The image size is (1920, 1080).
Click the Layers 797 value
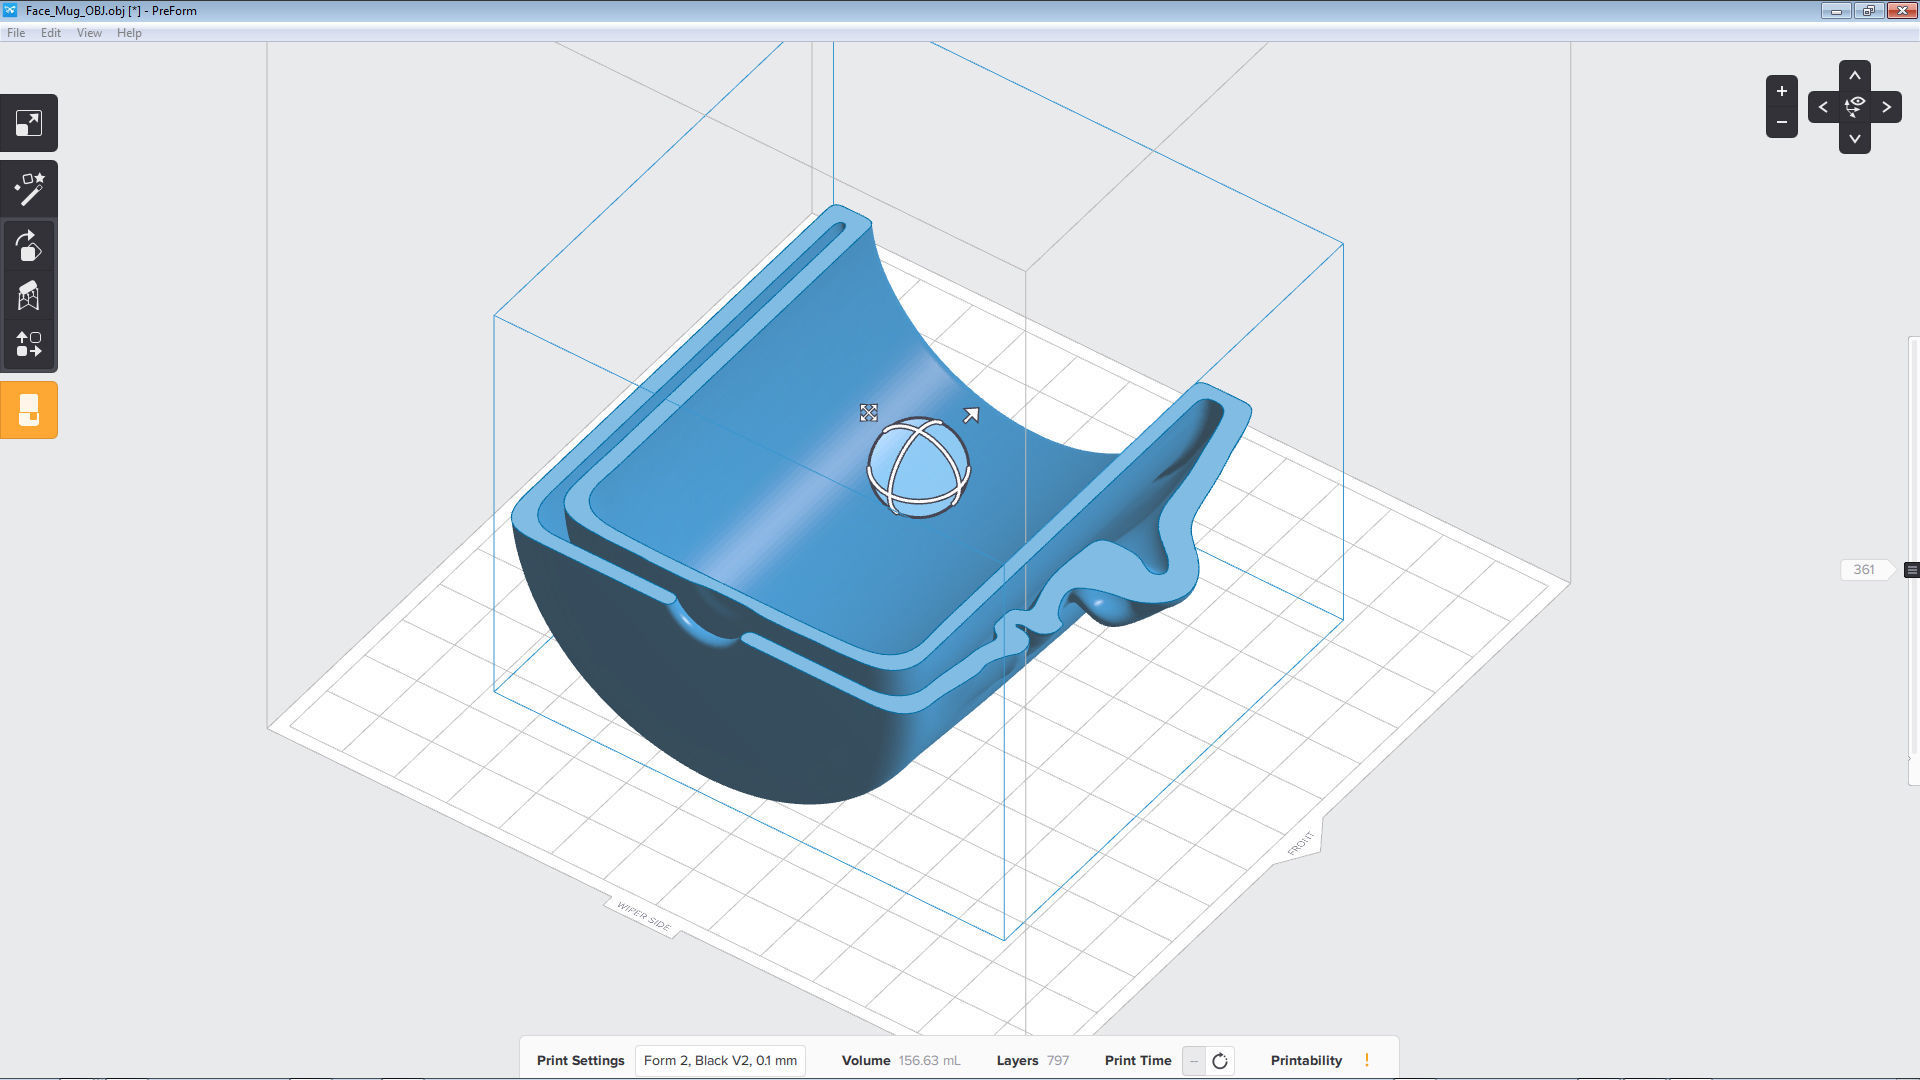pyautogui.click(x=1058, y=1061)
